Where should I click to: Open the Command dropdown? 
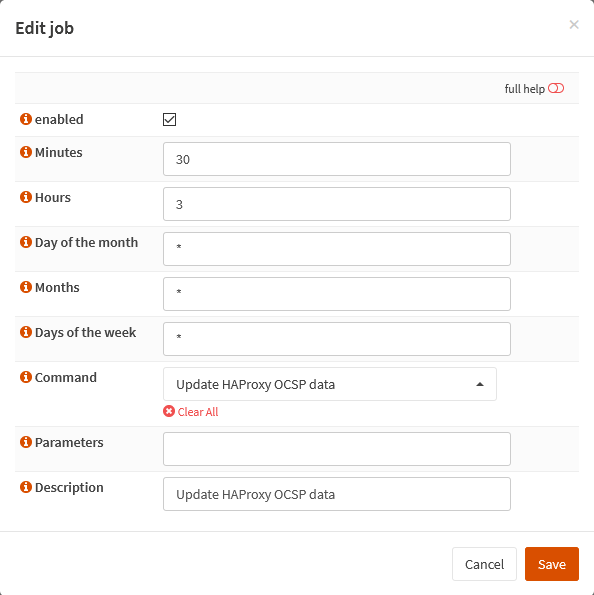pos(329,384)
